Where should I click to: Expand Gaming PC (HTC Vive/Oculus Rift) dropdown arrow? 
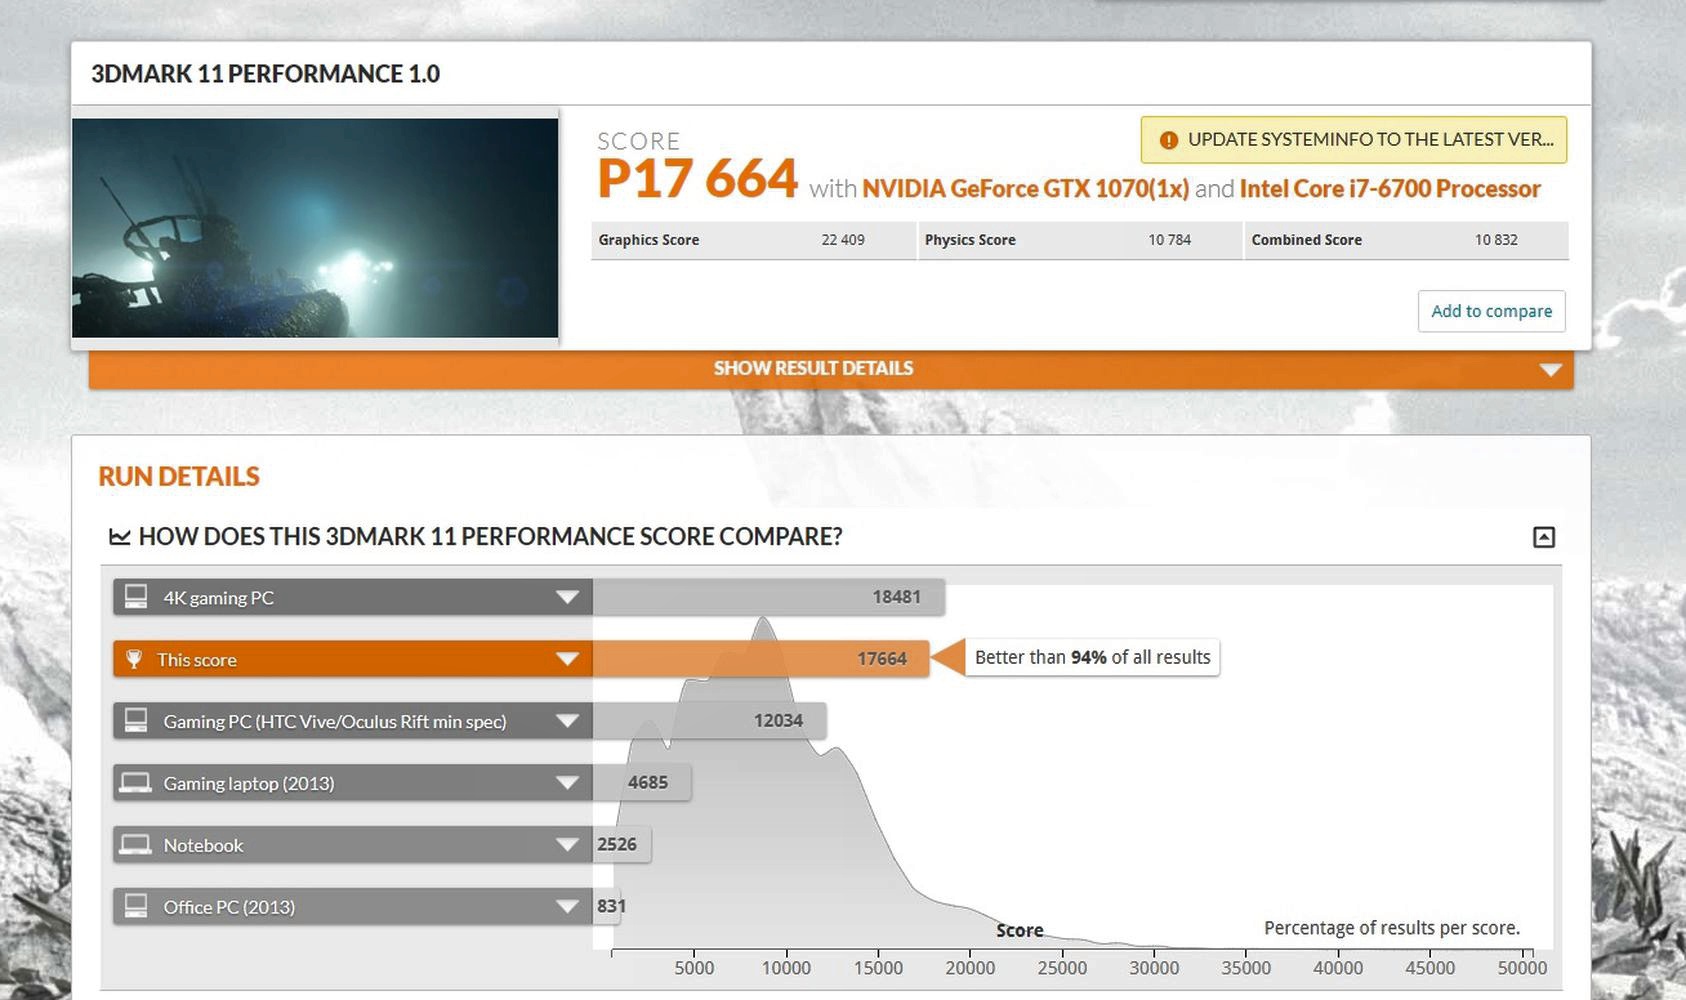[x=567, y=721]
